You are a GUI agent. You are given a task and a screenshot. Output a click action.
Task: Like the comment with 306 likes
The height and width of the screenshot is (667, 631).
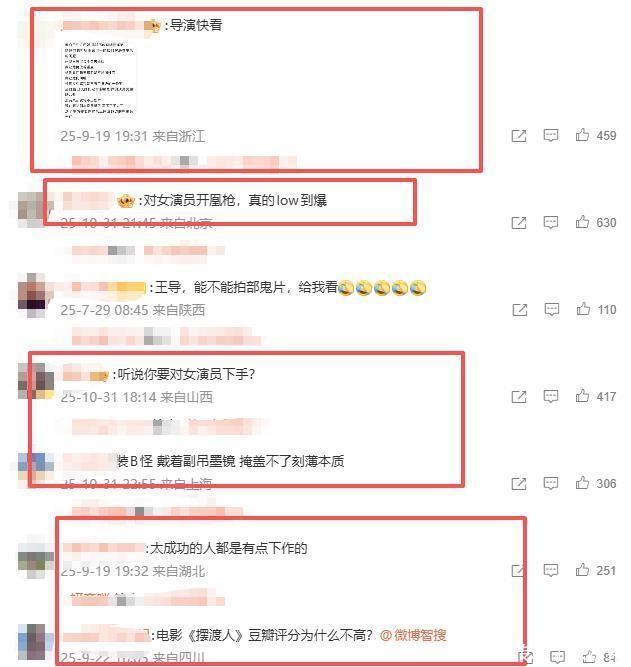pyautogui.click(x=582, y=483)
